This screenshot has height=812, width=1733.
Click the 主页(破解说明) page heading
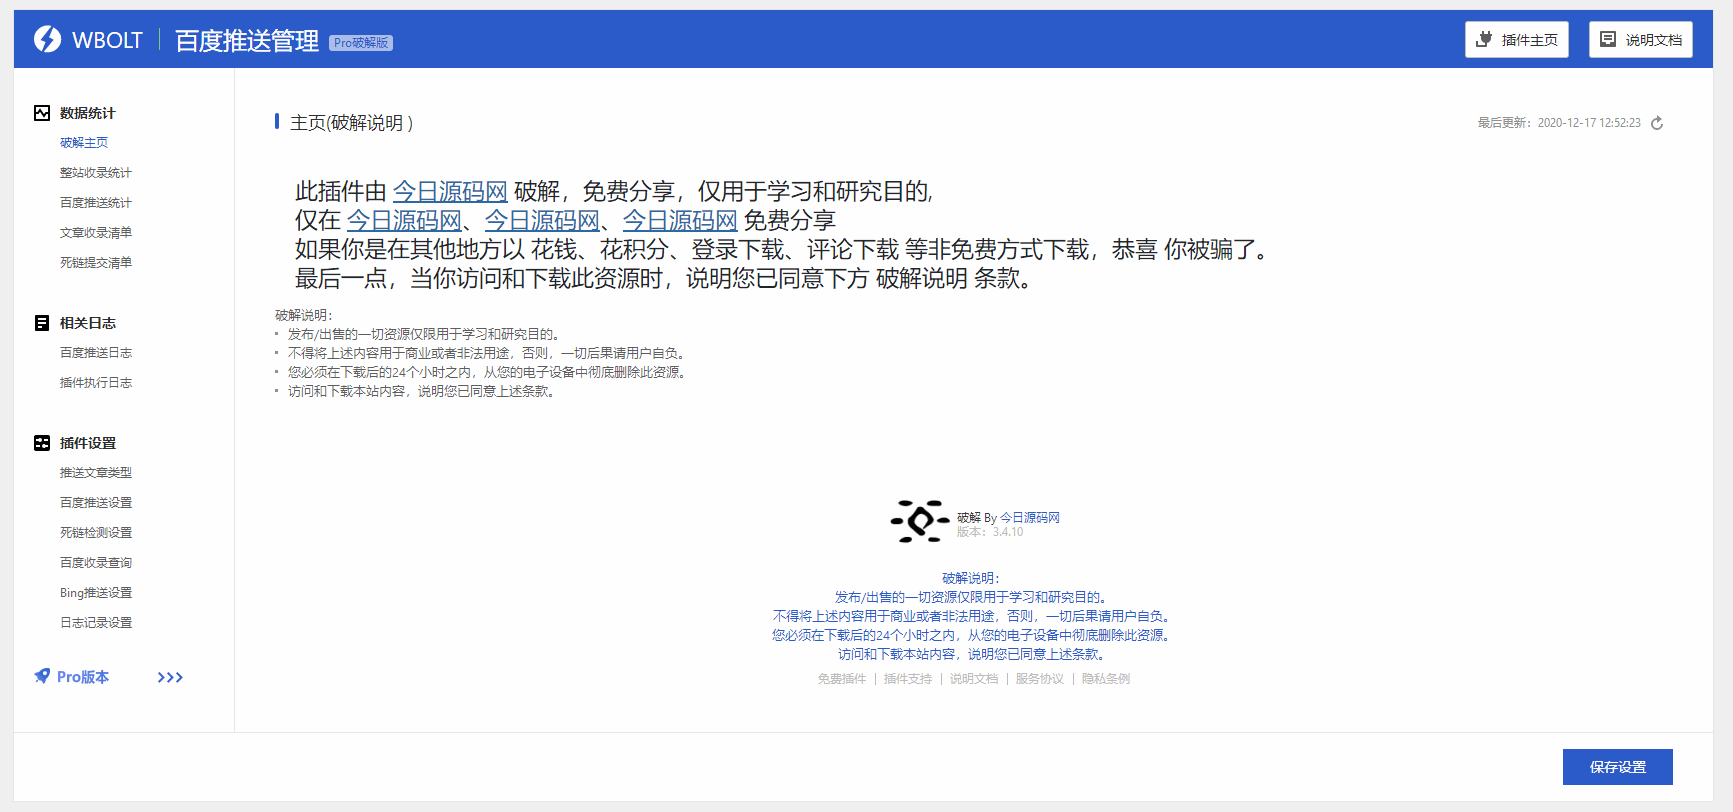click(x=351, y=123)
